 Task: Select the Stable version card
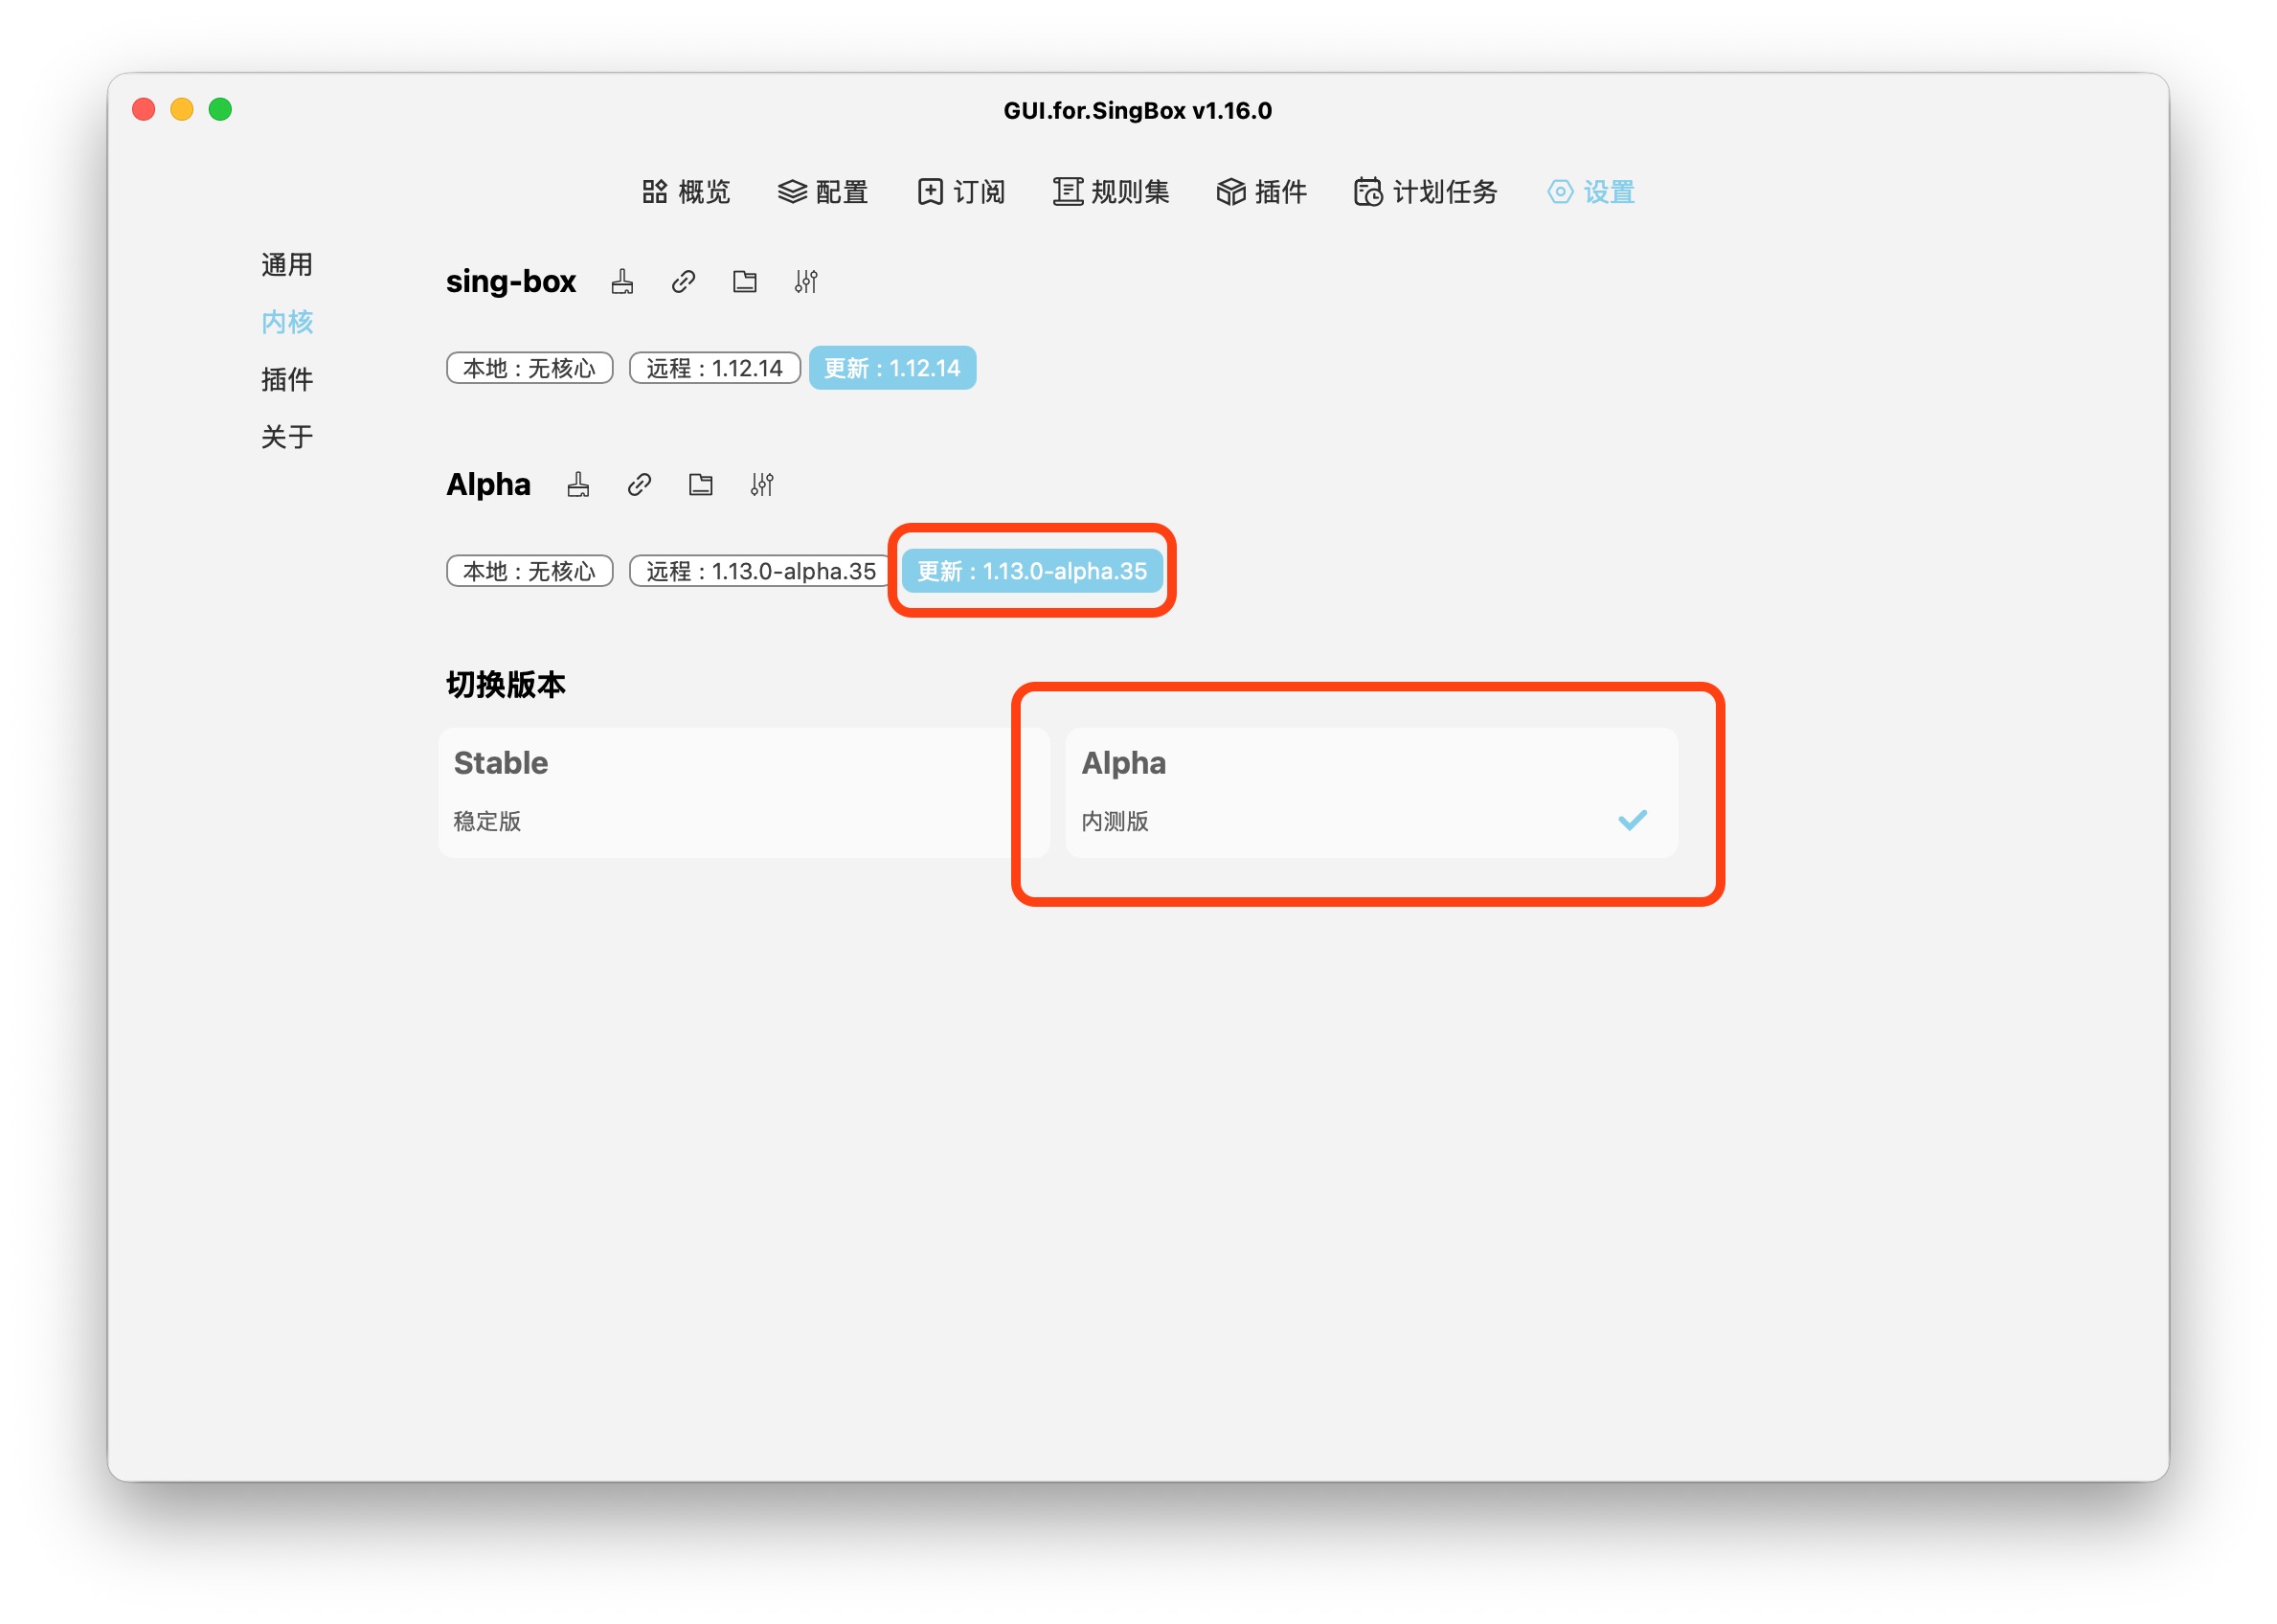point(743,791)
